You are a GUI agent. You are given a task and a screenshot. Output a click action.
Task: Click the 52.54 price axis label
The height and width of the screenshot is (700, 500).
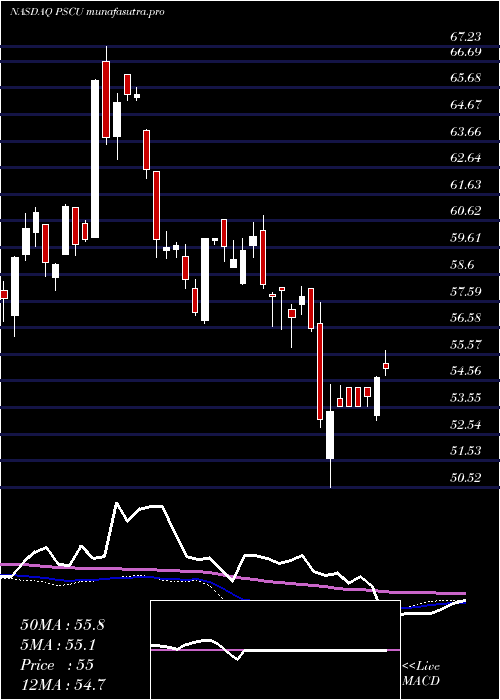tap(465, 425)
